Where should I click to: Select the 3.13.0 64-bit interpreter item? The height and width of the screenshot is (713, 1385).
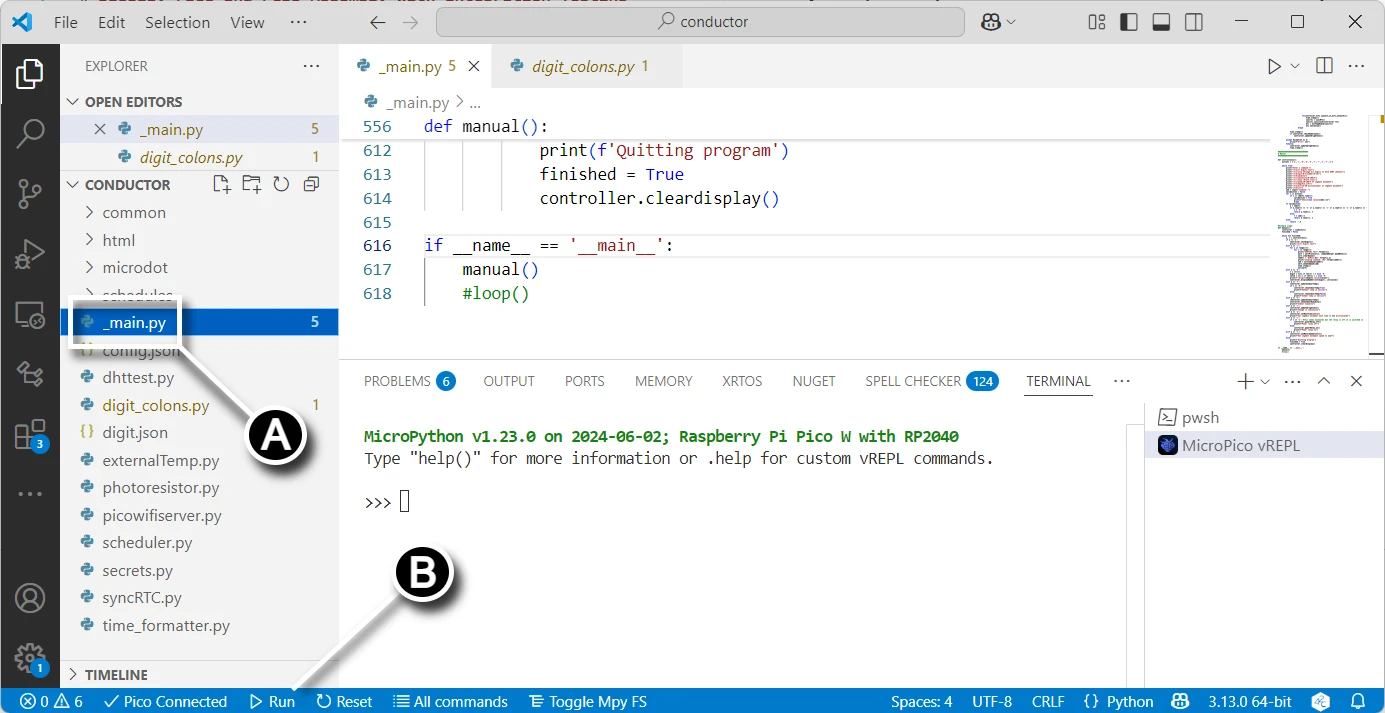tap(1249, 701)
